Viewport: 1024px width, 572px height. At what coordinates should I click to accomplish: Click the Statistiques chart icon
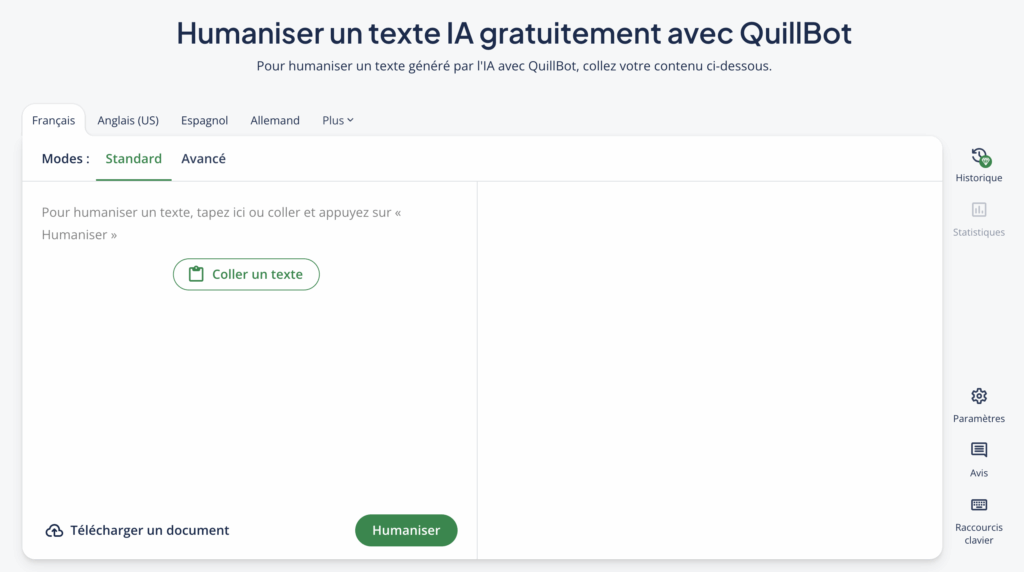click(979, 210)
